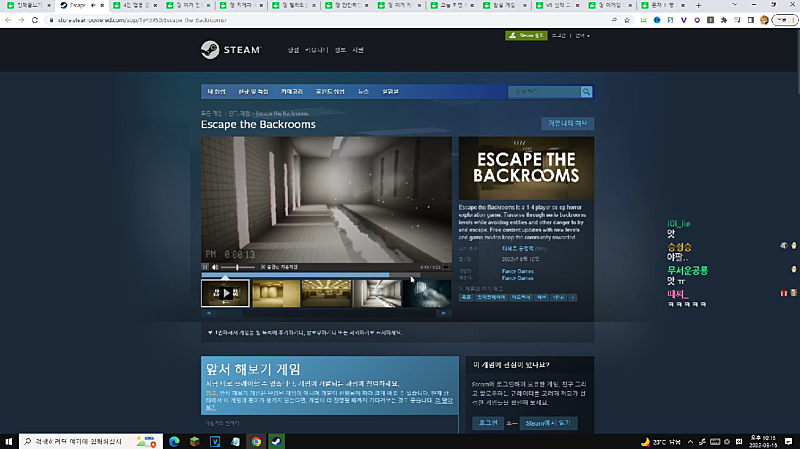Open the Labs tab in store nav
The width and height of the screenshot is (800, 449).
click(390, 92)
